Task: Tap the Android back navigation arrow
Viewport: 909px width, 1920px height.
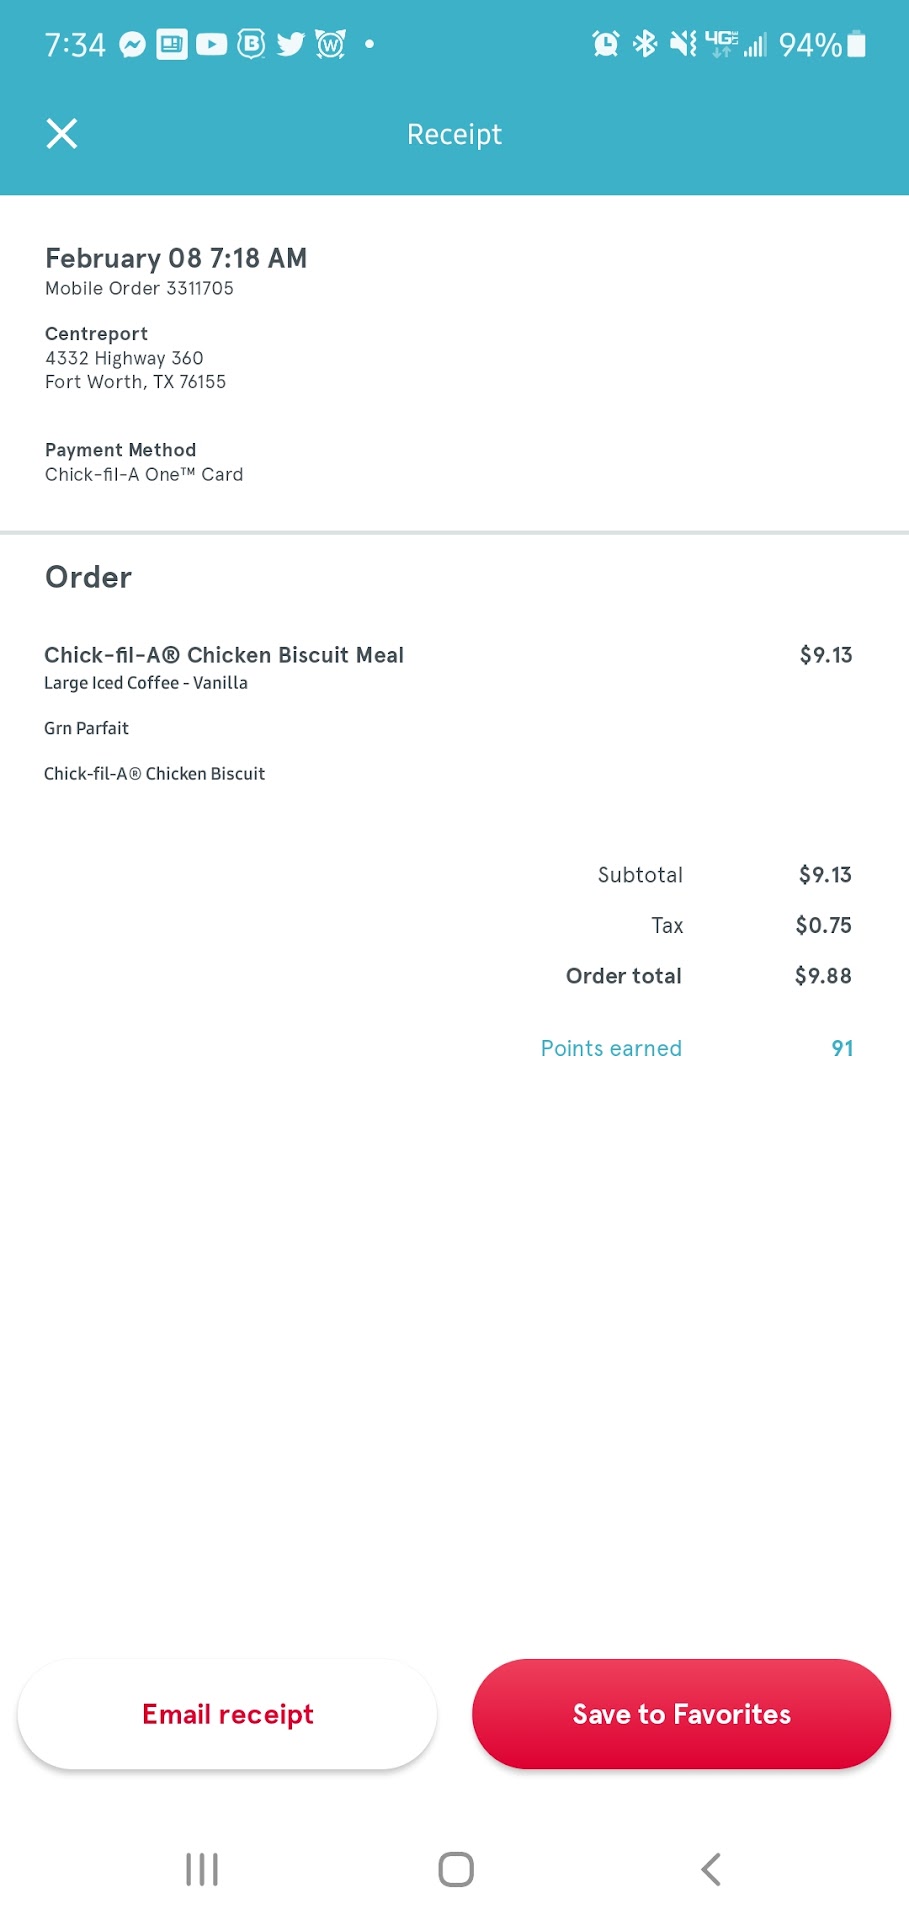Action: 711,1869
